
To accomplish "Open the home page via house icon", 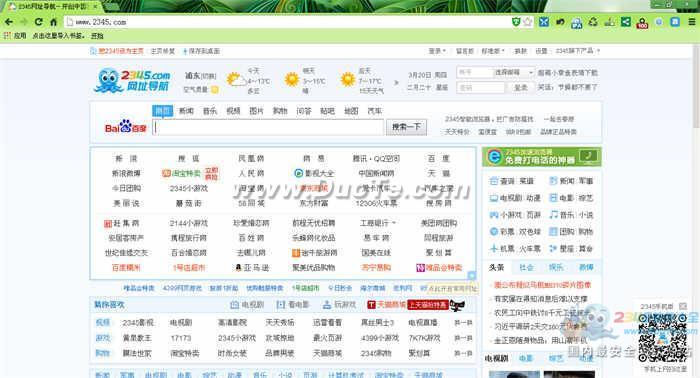I will pyautogui.click(x=54, y=22).
